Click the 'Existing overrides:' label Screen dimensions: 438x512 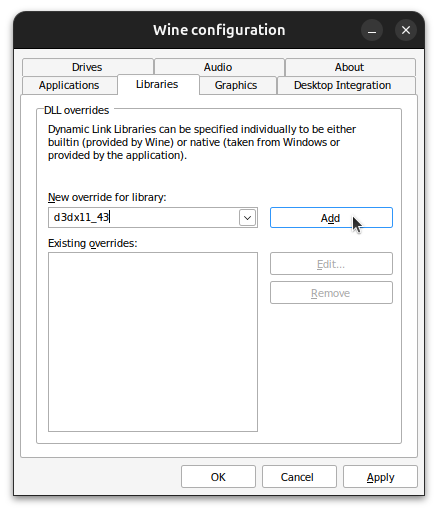pos(93,243)
